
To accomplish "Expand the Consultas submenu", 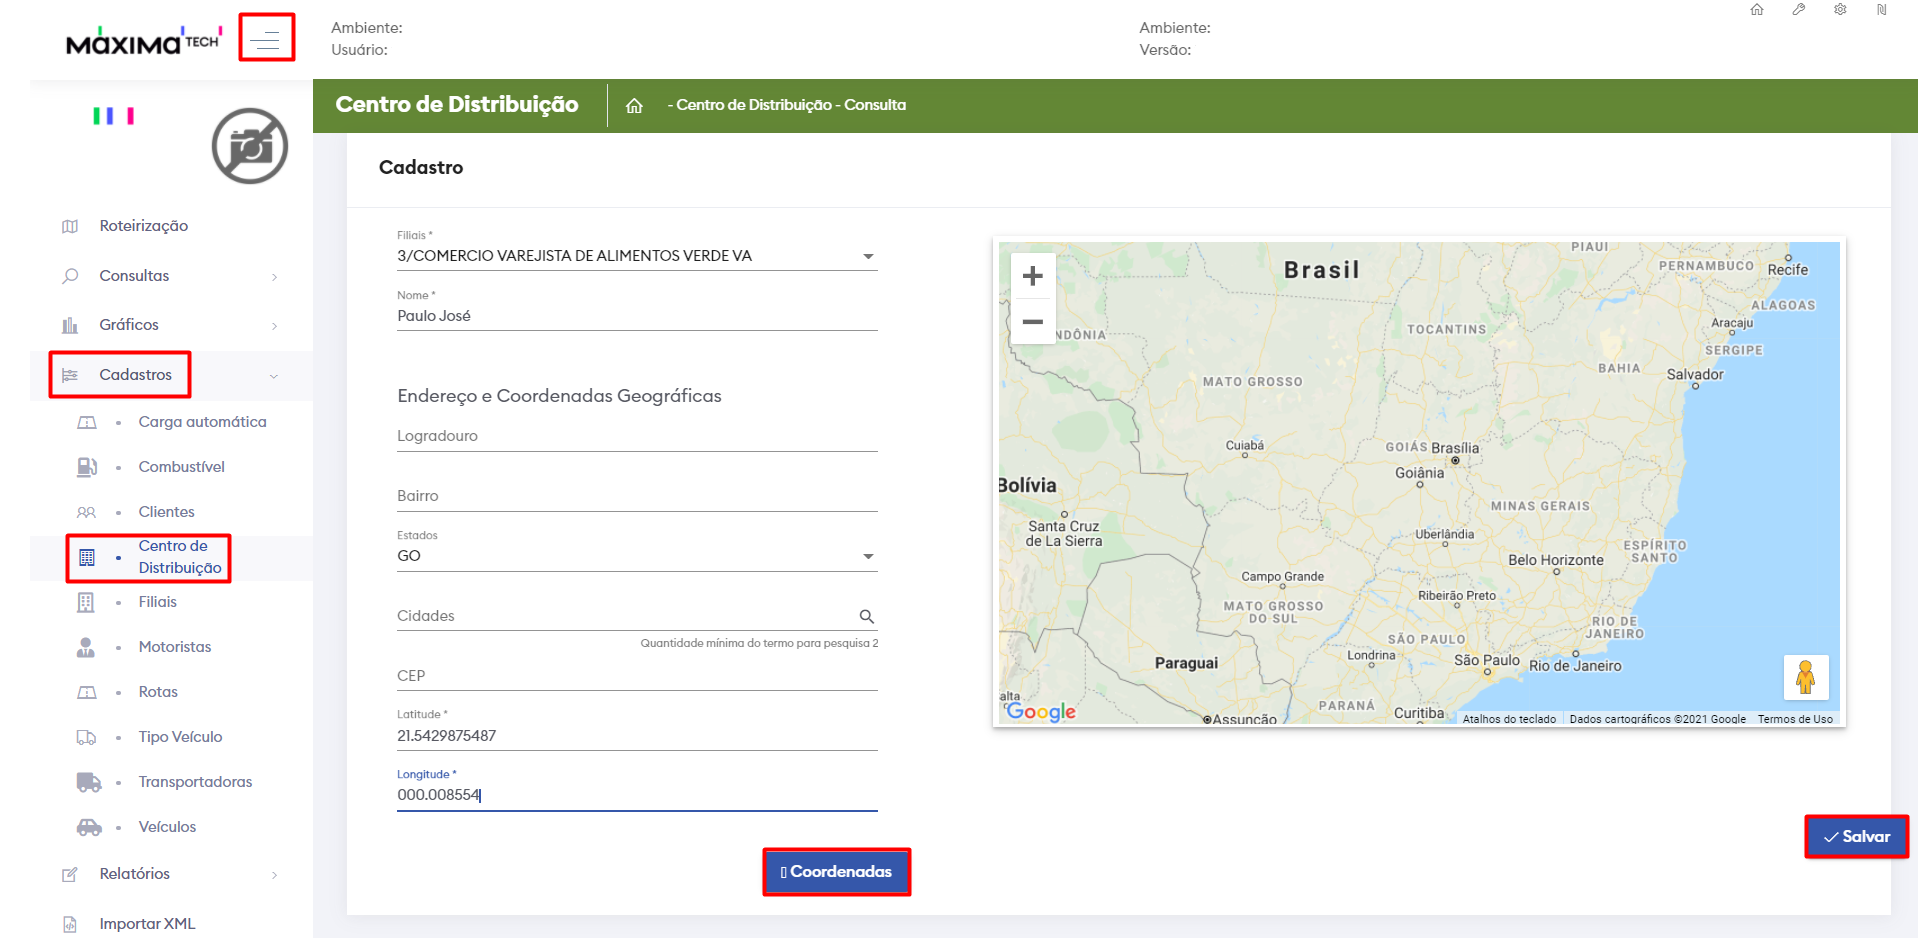I will tap(274, 277).
